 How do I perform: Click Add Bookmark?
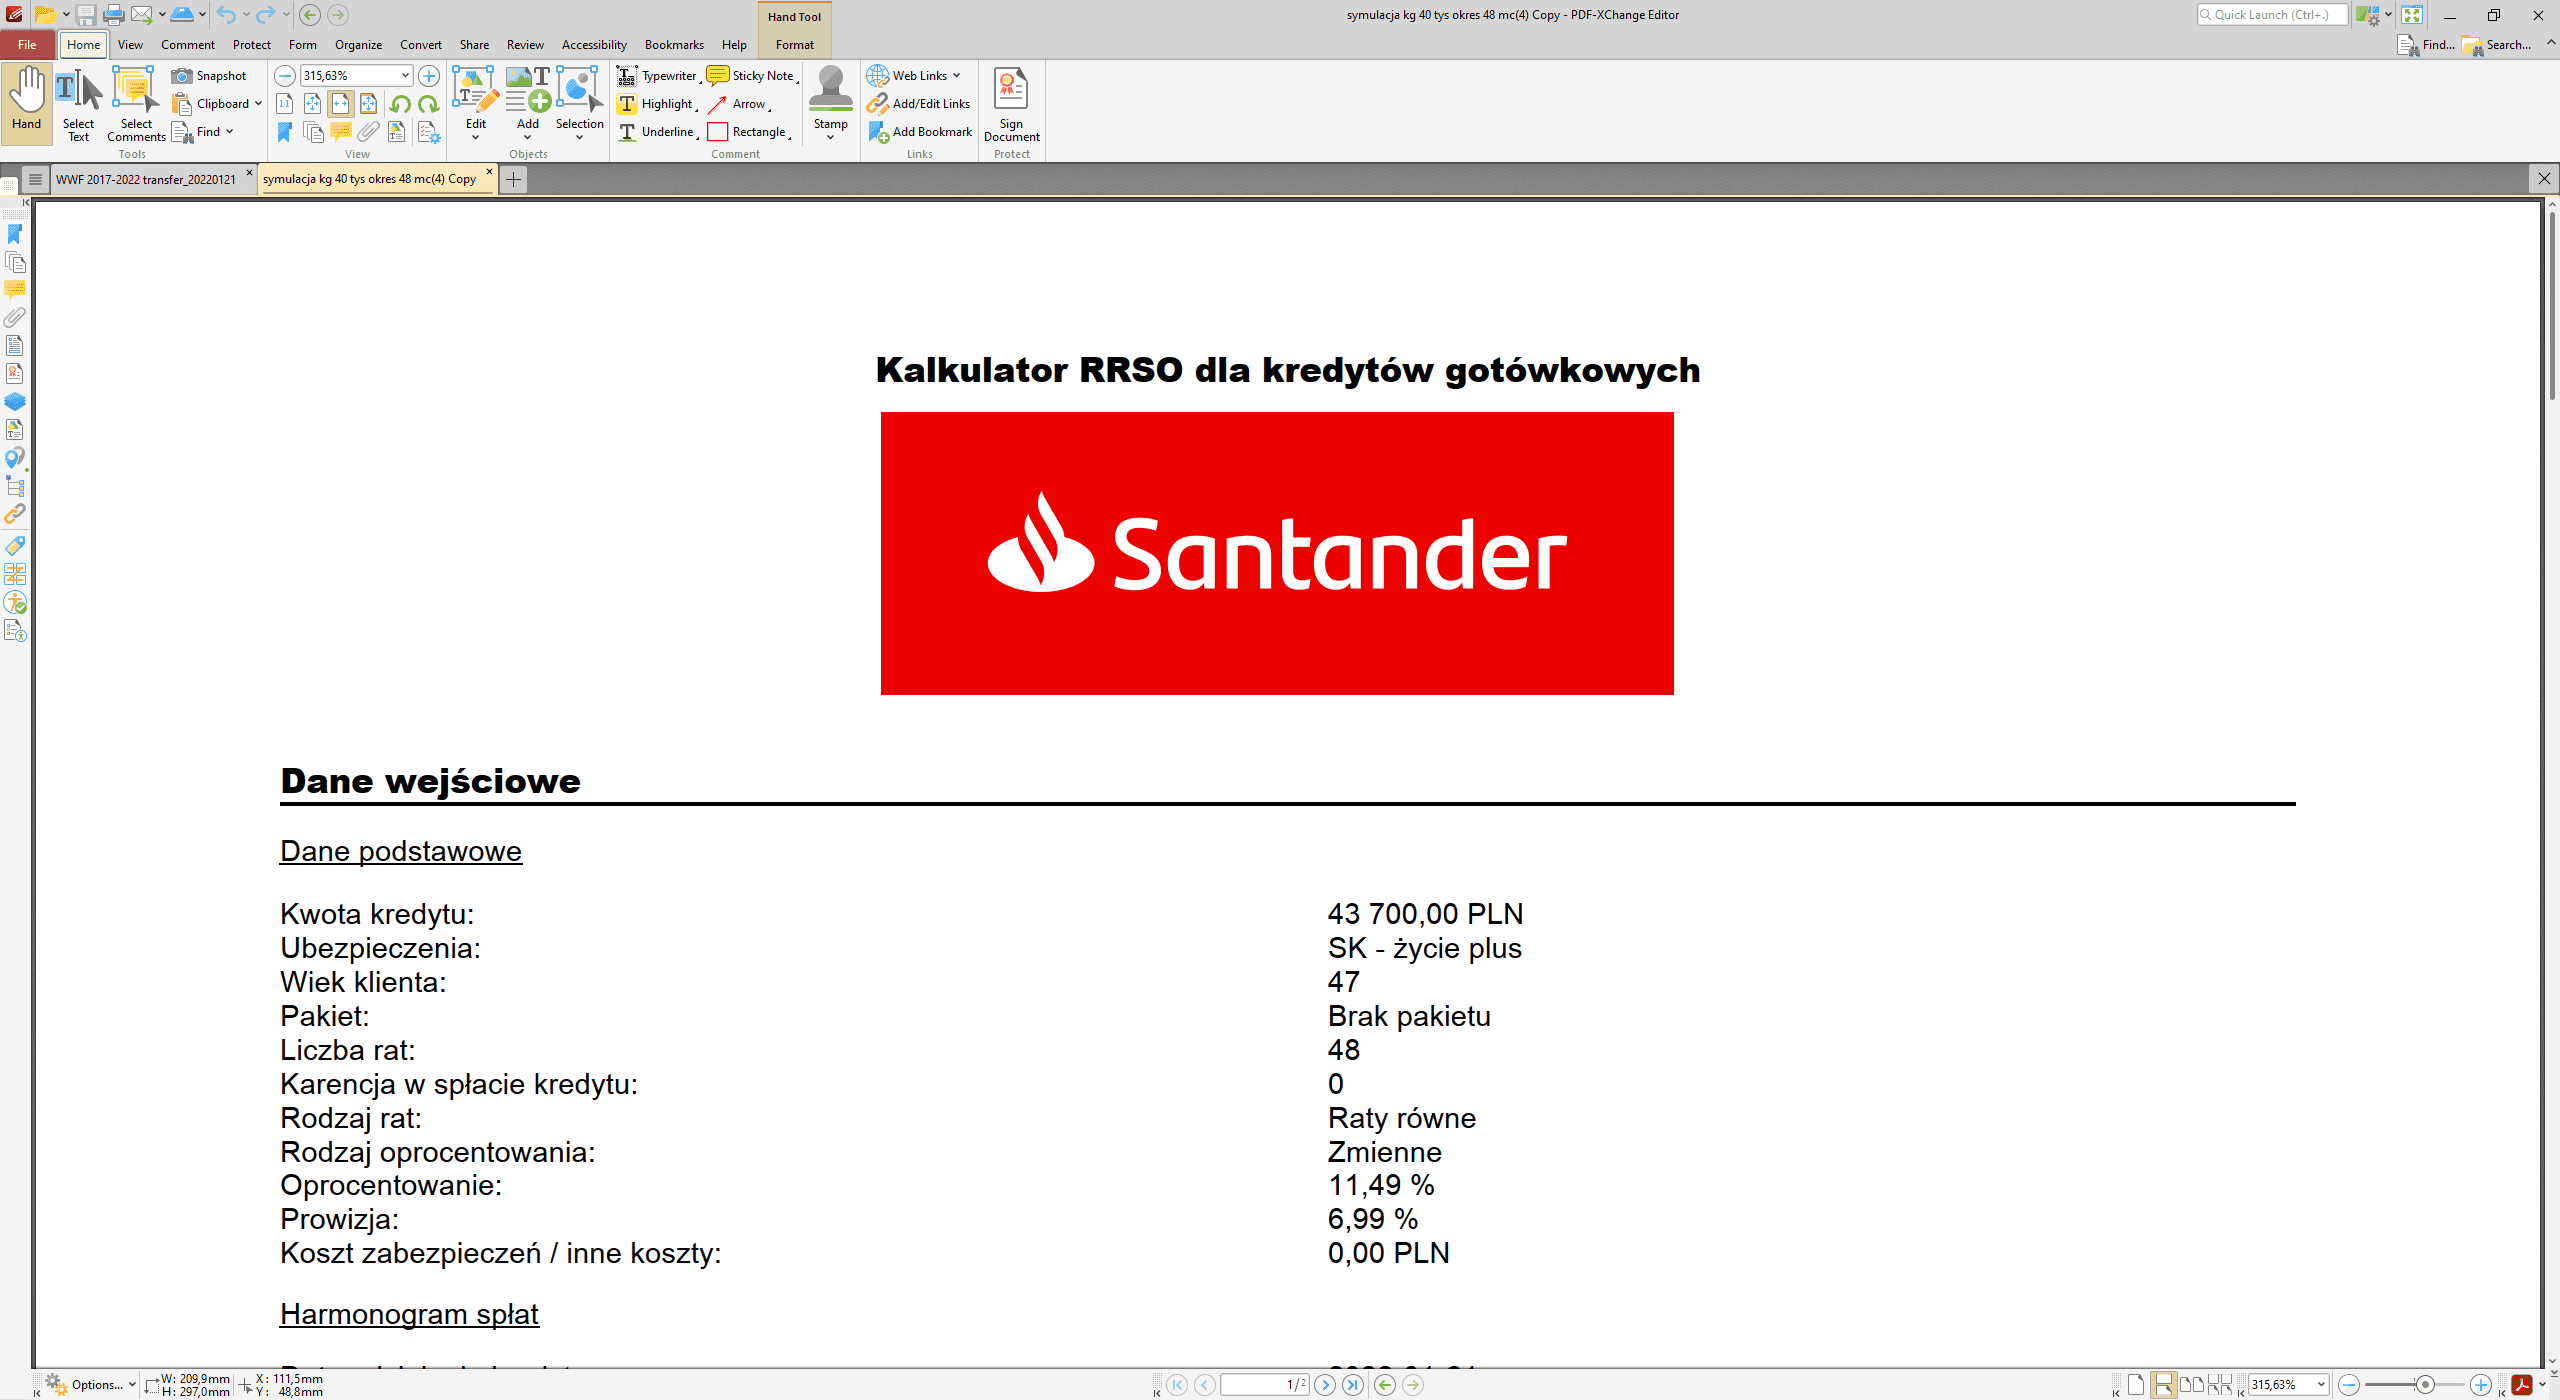click(920, 132)
